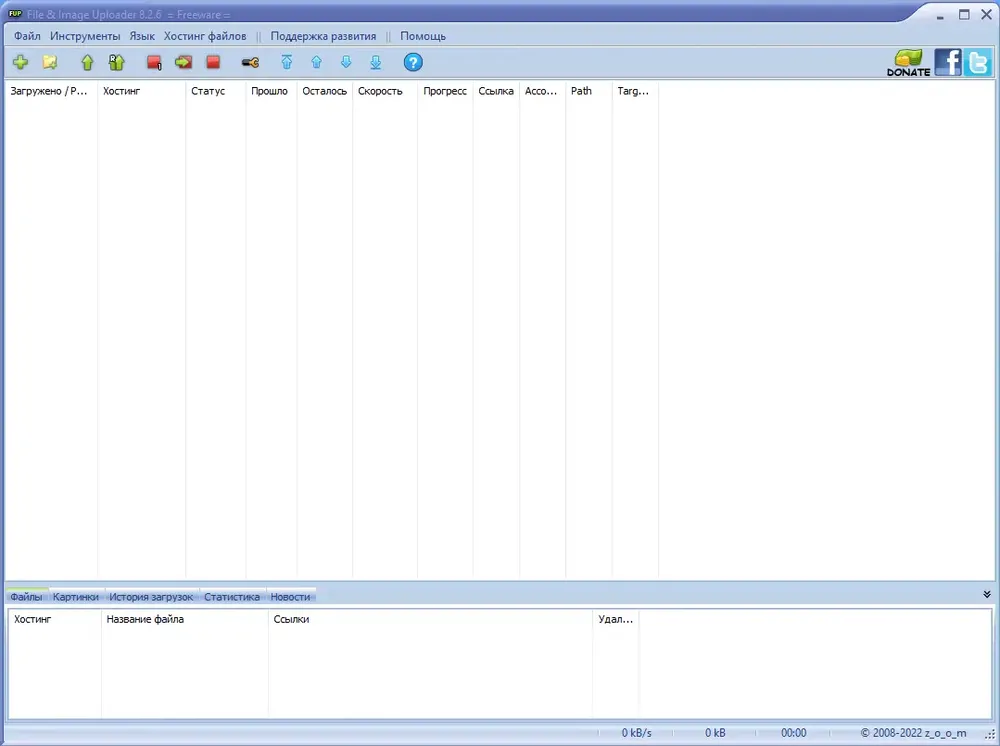1000x746 pixels.
Task: Click the Acco... column header
Action: (x=542, y=91)
